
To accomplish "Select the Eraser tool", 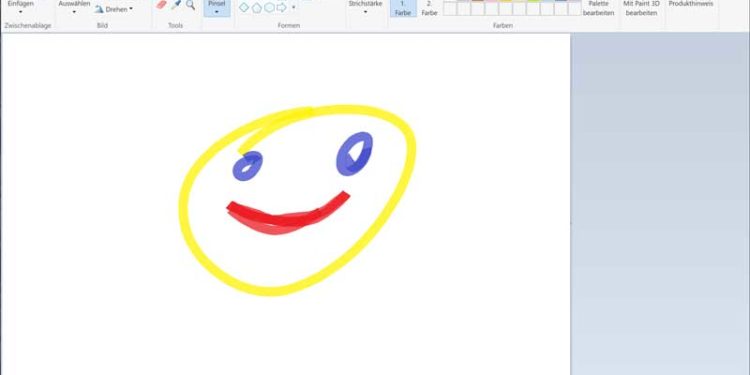I will (x=162, y=5).
